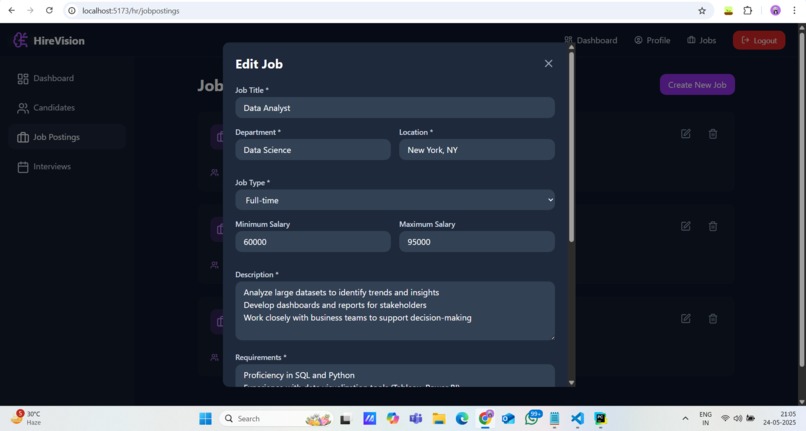Image resolution: width=806 pixels, height=431 pixels.
Task: Open the Copilot icon in the taskbar
Action: point(393,419)
